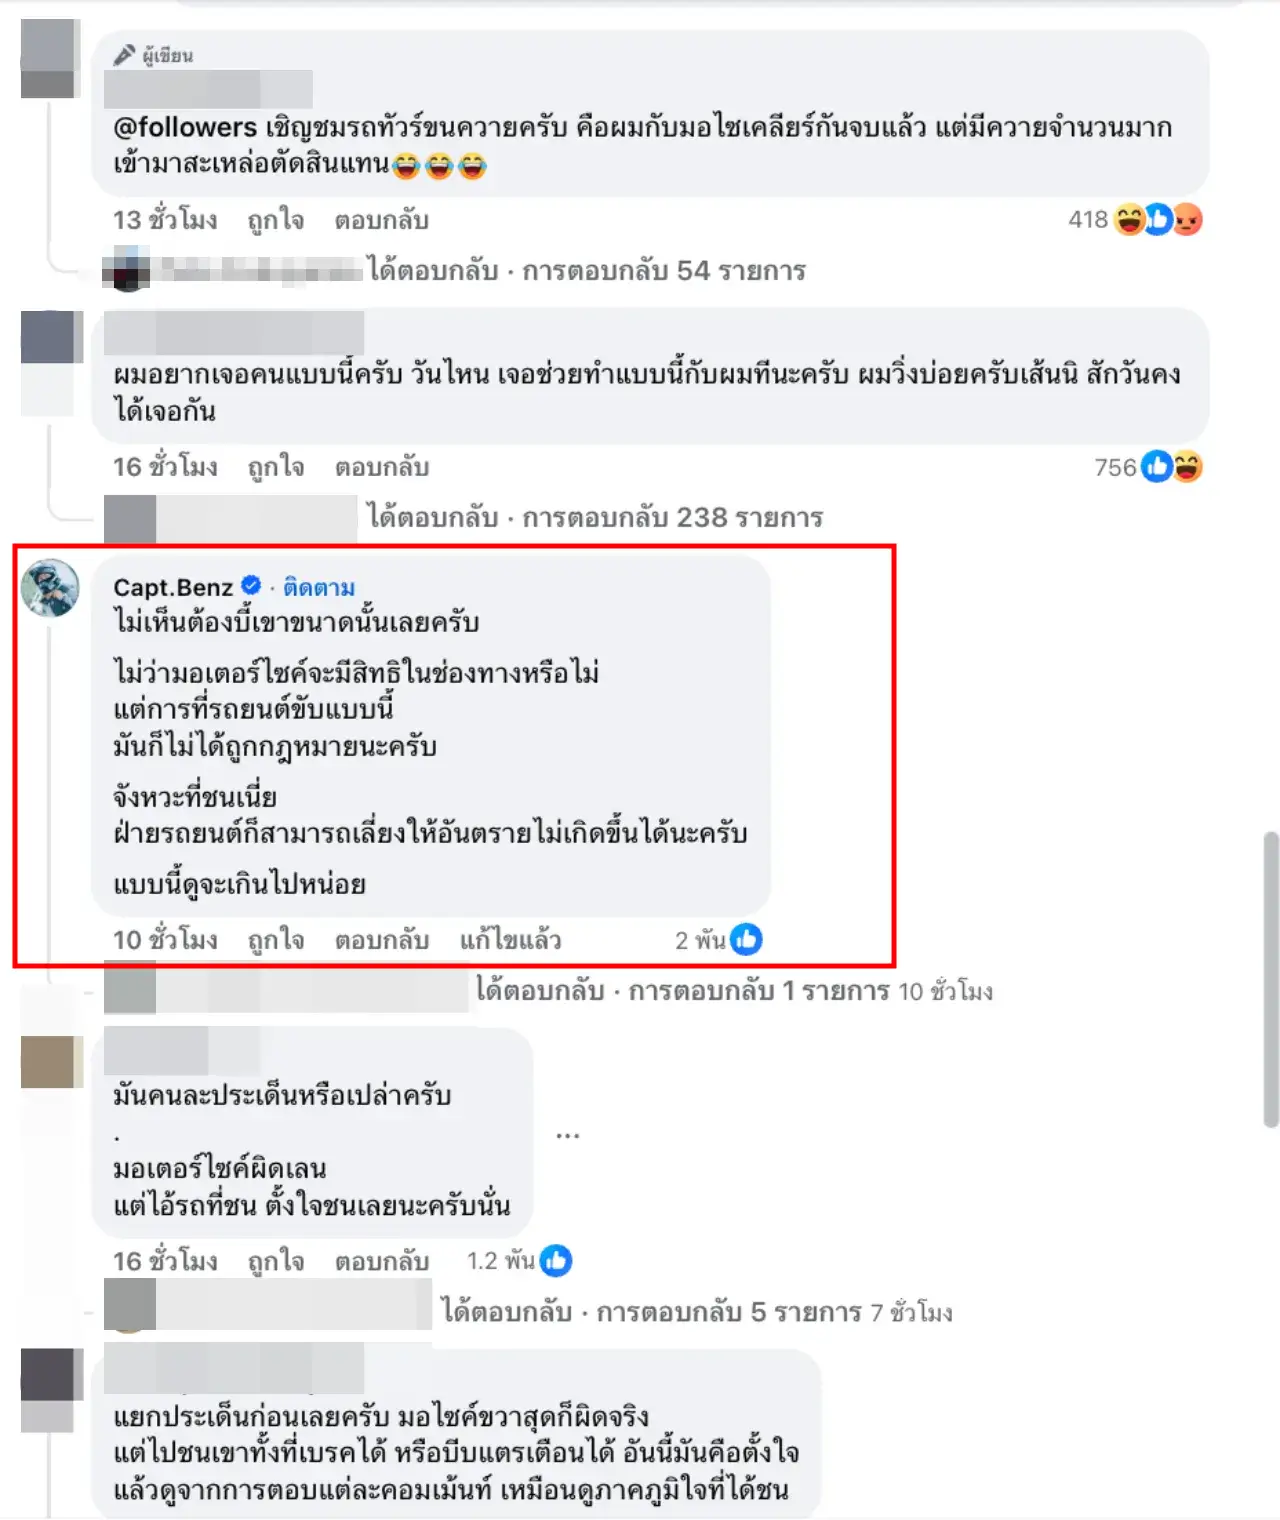Click the pencil author icon at top
1280x1520 pixels.
tap(124, 55)
